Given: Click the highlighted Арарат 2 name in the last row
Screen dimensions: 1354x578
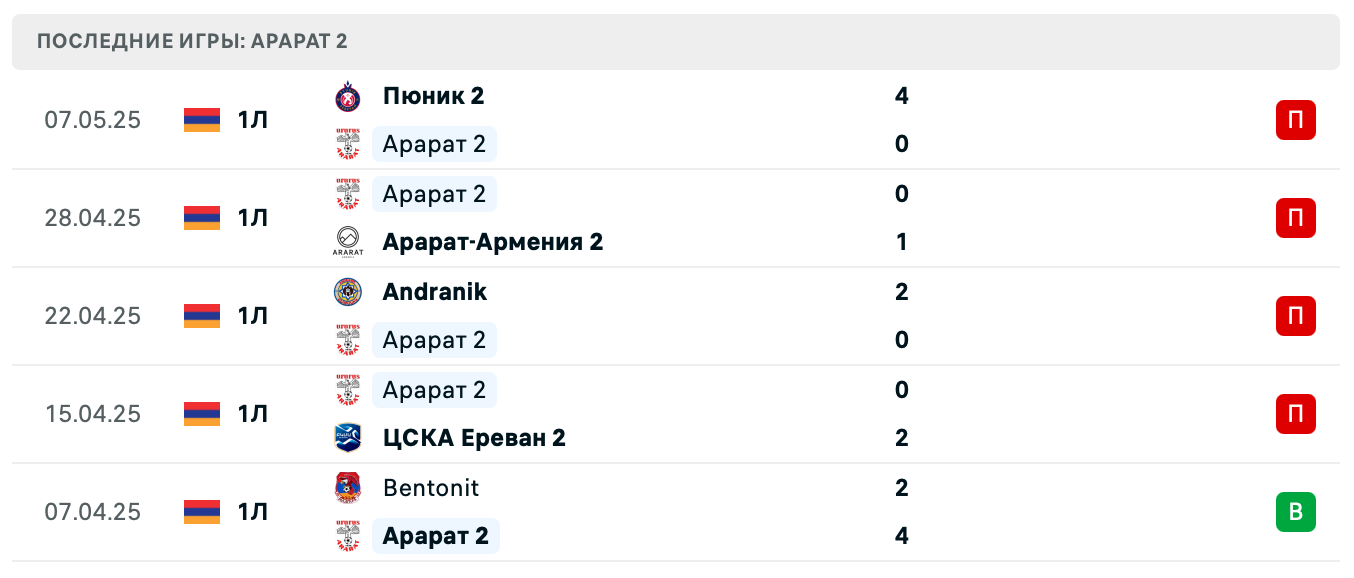Looking at the screenshot, I should [434, 536].
